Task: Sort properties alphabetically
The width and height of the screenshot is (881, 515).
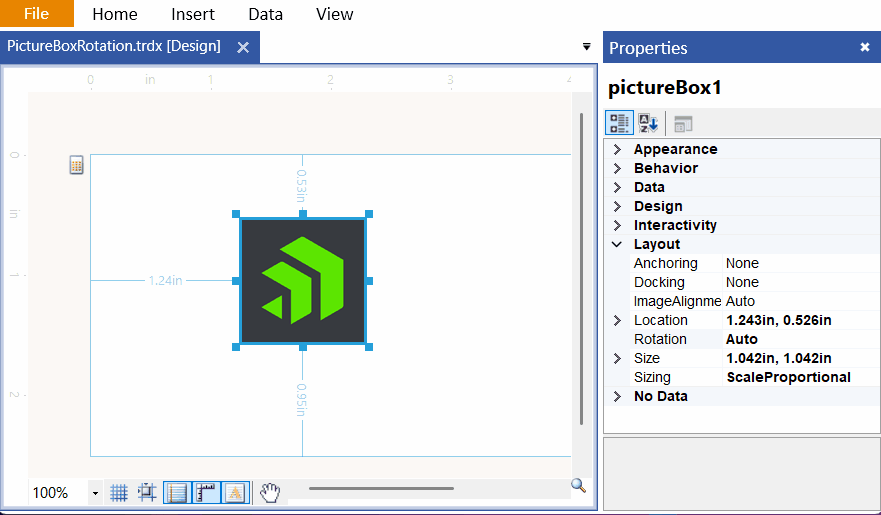Action: [648, 123]
